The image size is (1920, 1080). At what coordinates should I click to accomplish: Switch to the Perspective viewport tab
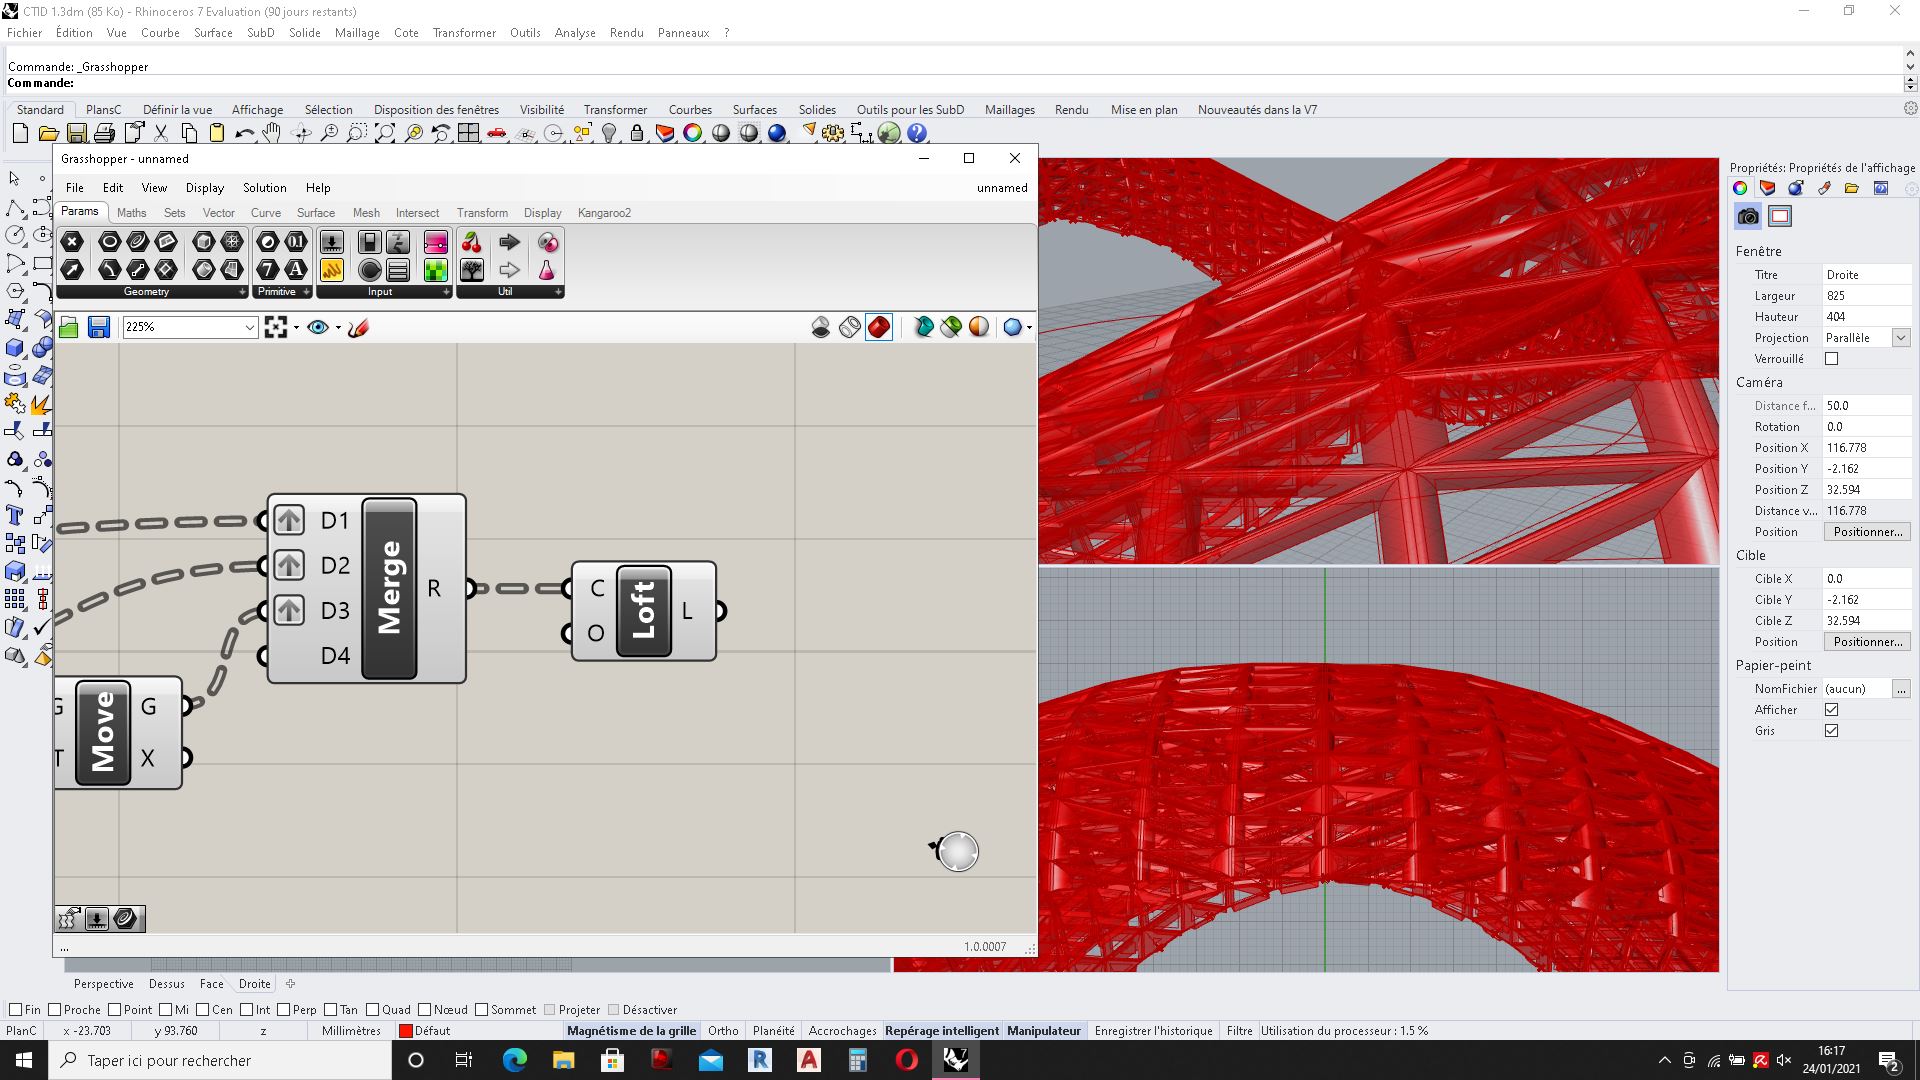(103, 984)
